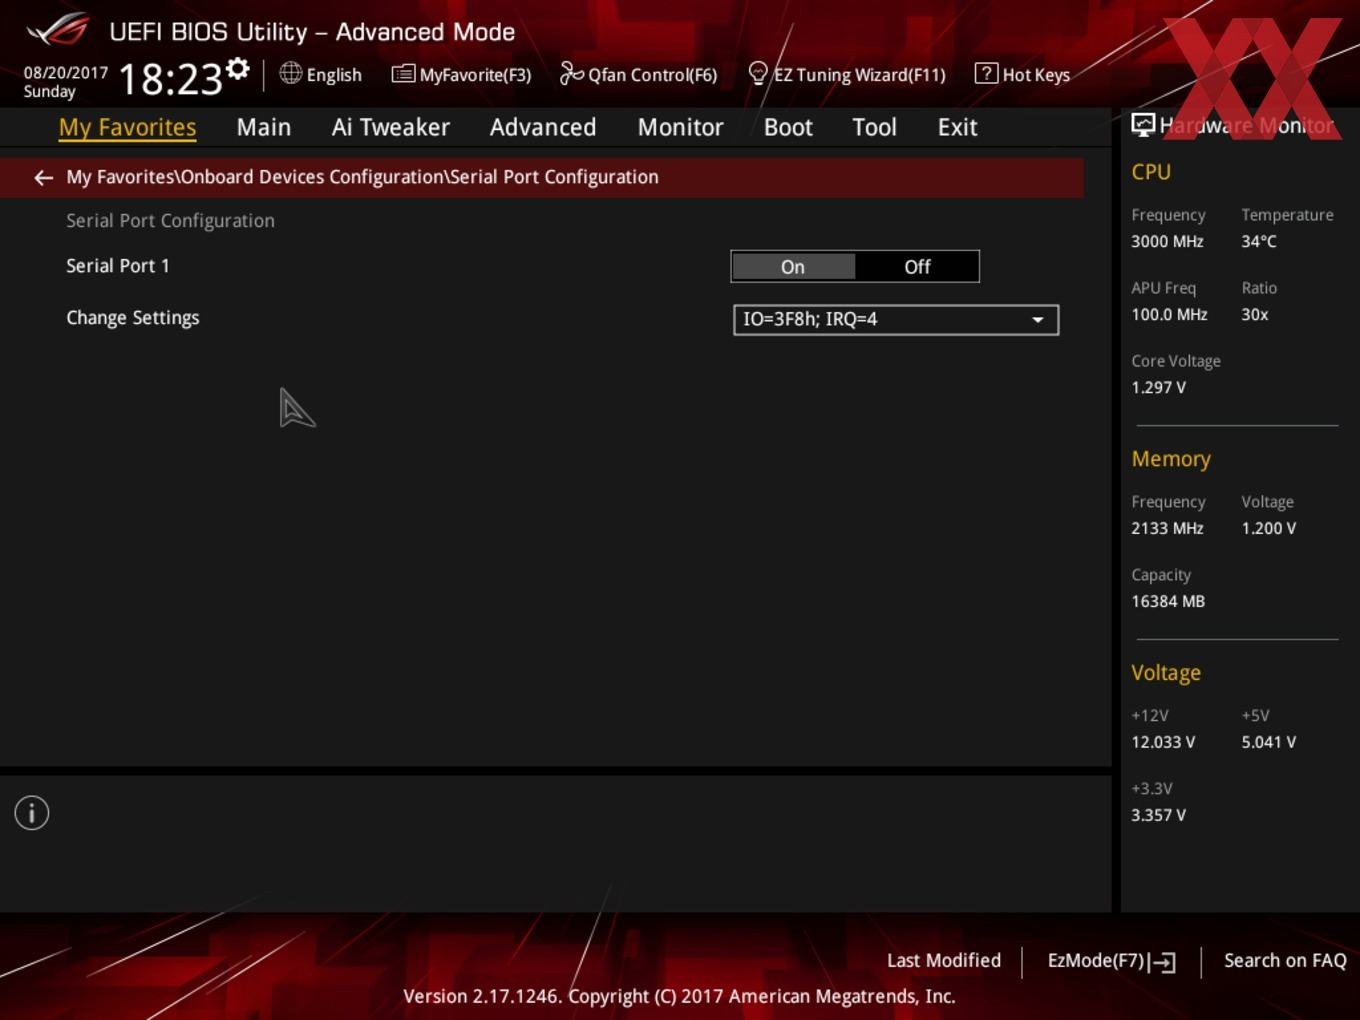Click the Voltage section heading

click(1166, 673)
